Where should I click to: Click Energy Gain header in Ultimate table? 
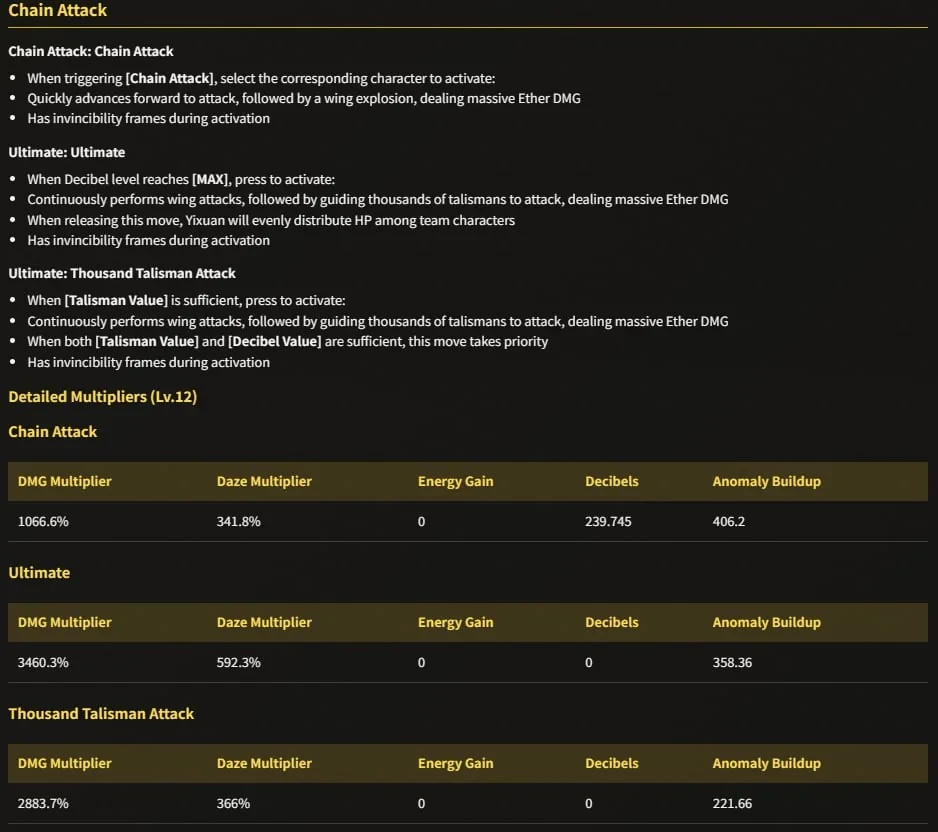pyautogui.click(x=455, y=623)
